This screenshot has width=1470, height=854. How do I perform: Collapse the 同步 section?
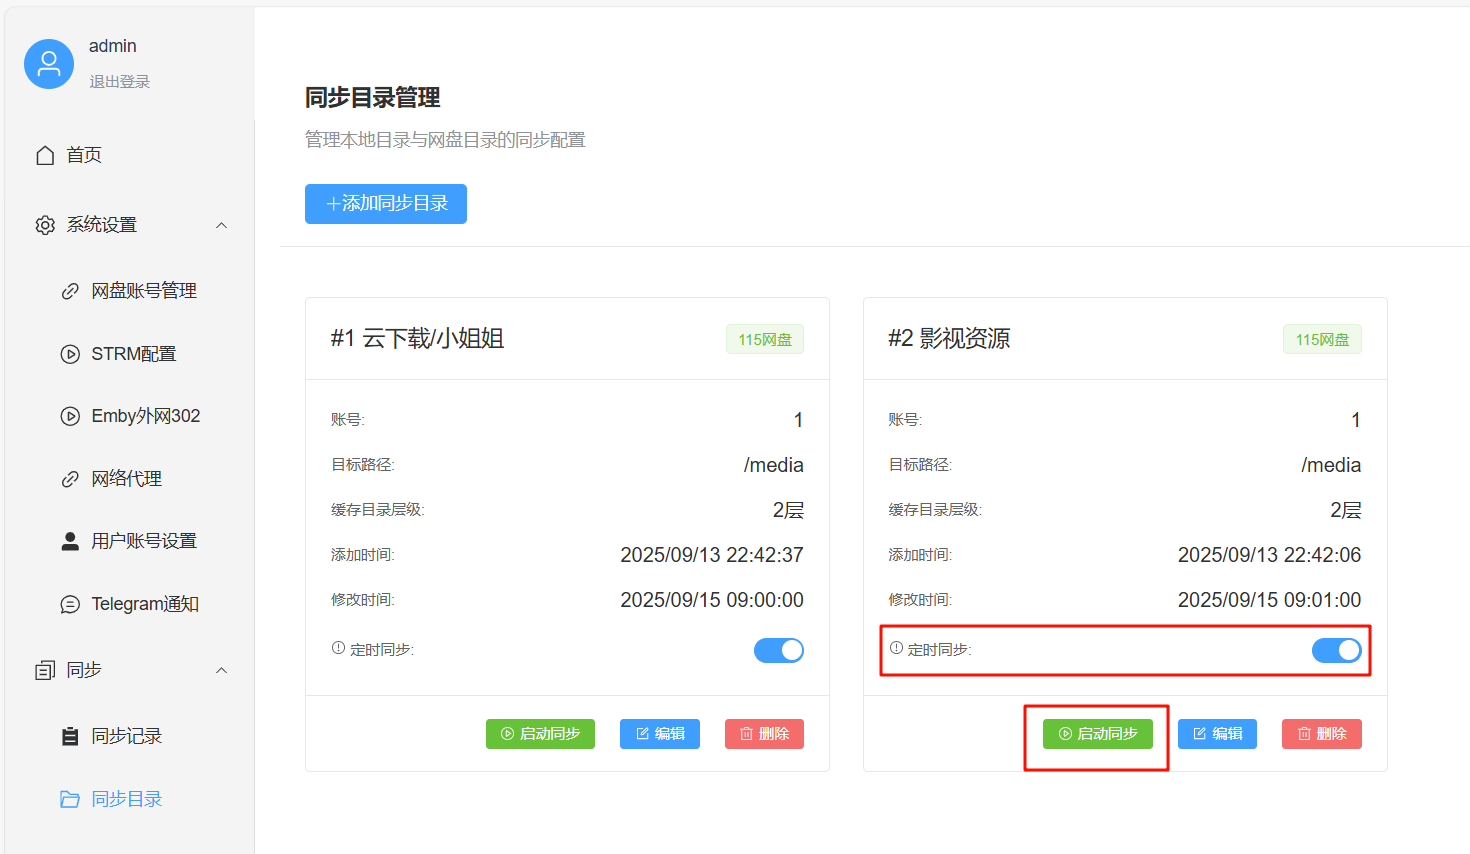click(222, 670)
